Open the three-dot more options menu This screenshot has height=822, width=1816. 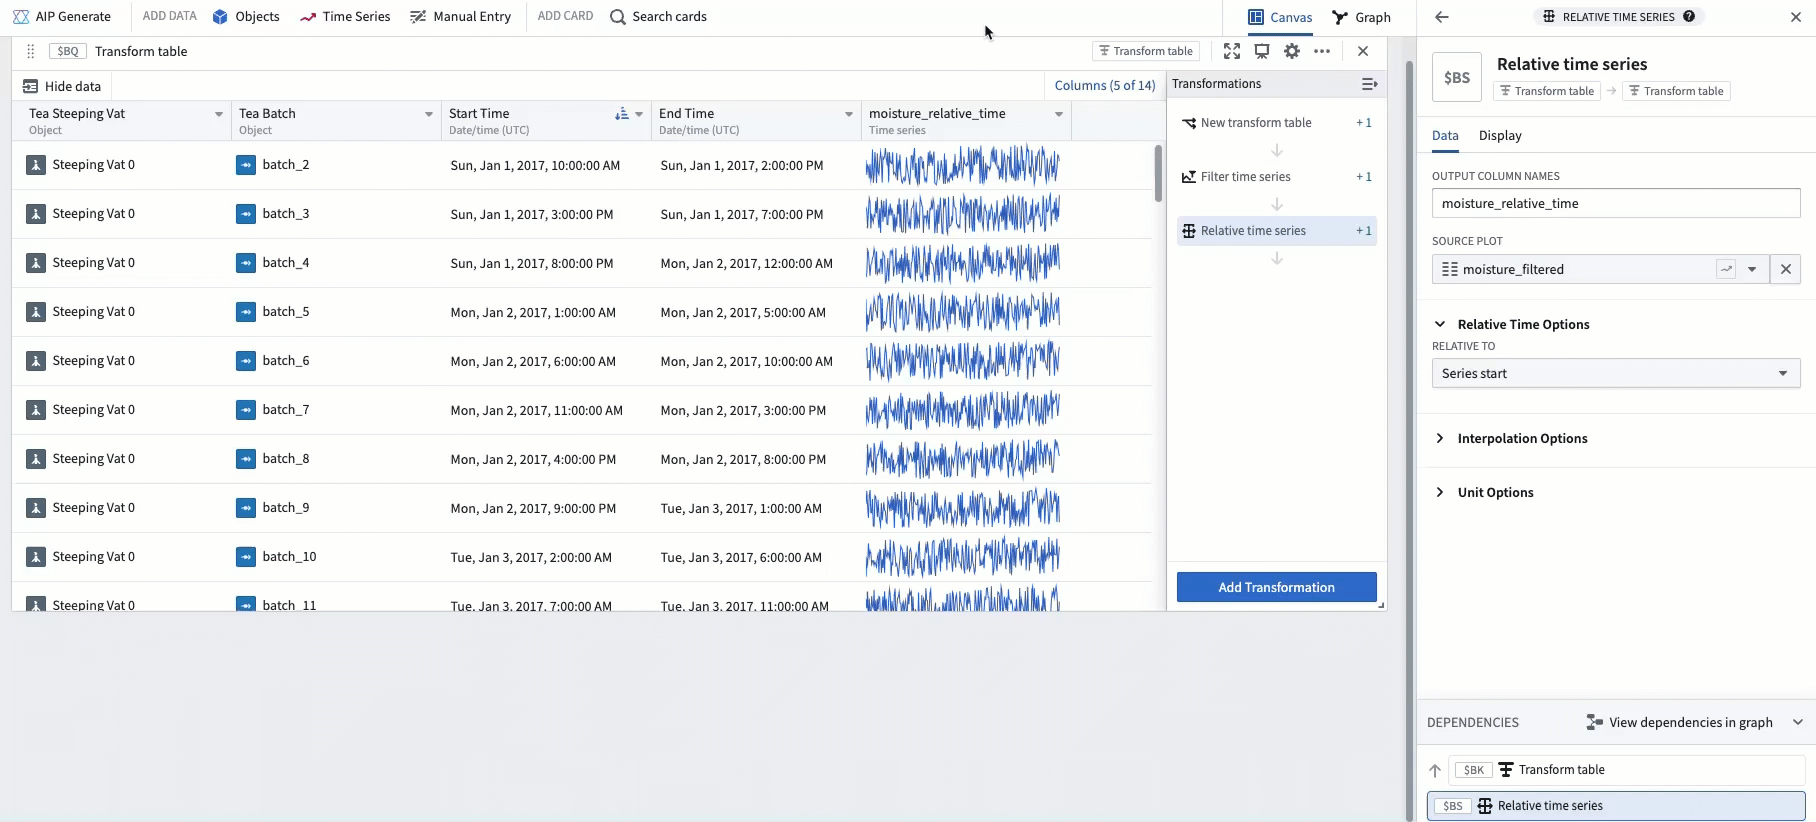point(1322,51)
